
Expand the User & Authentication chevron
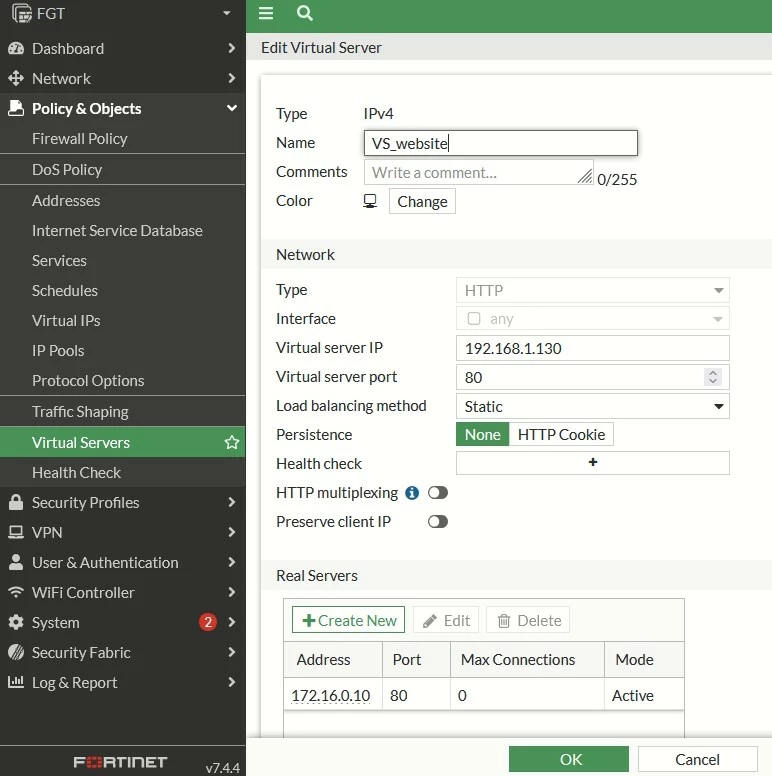point(231,562)
